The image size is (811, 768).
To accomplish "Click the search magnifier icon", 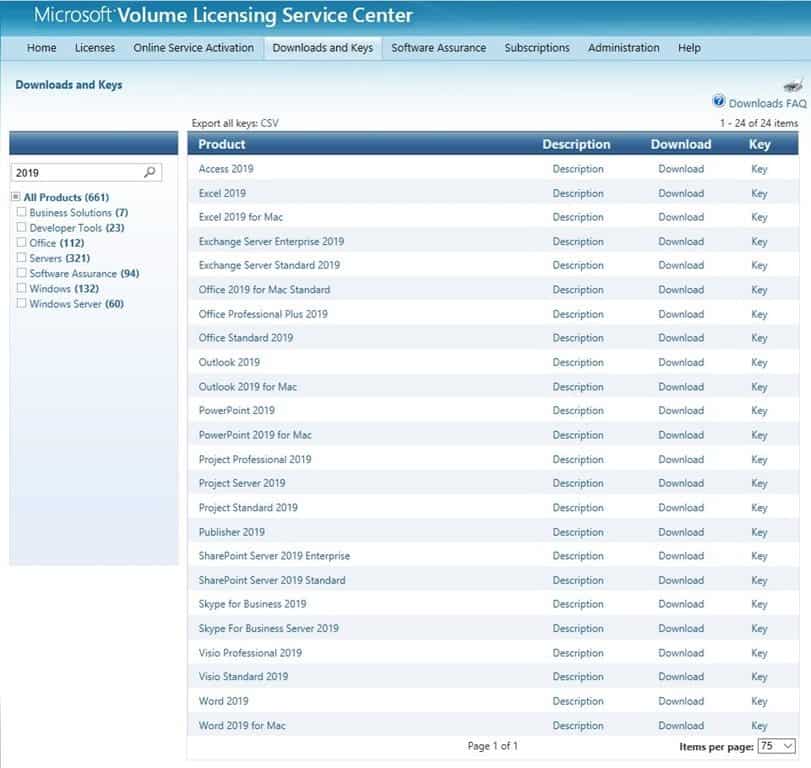I will (x=150, y=172).
